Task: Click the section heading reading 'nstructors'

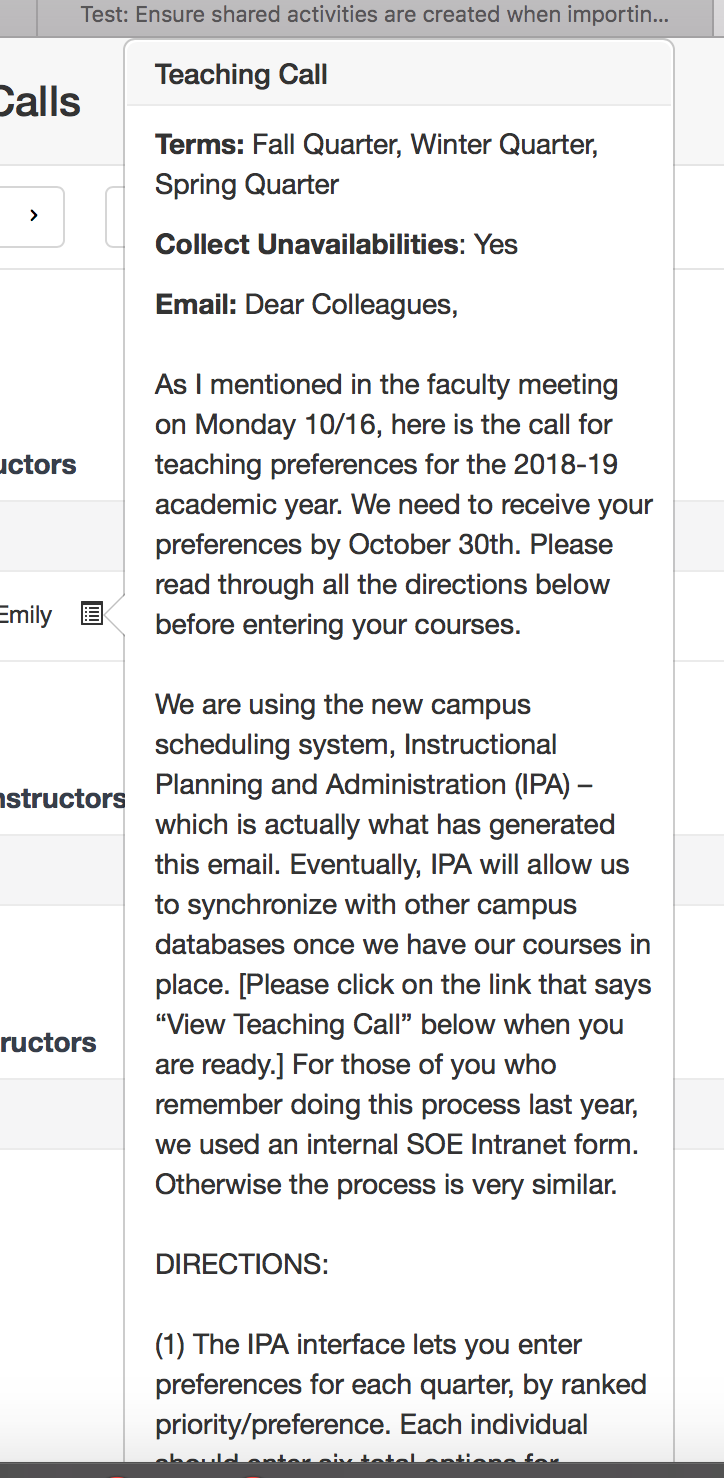Action: [x=62, y=799]
